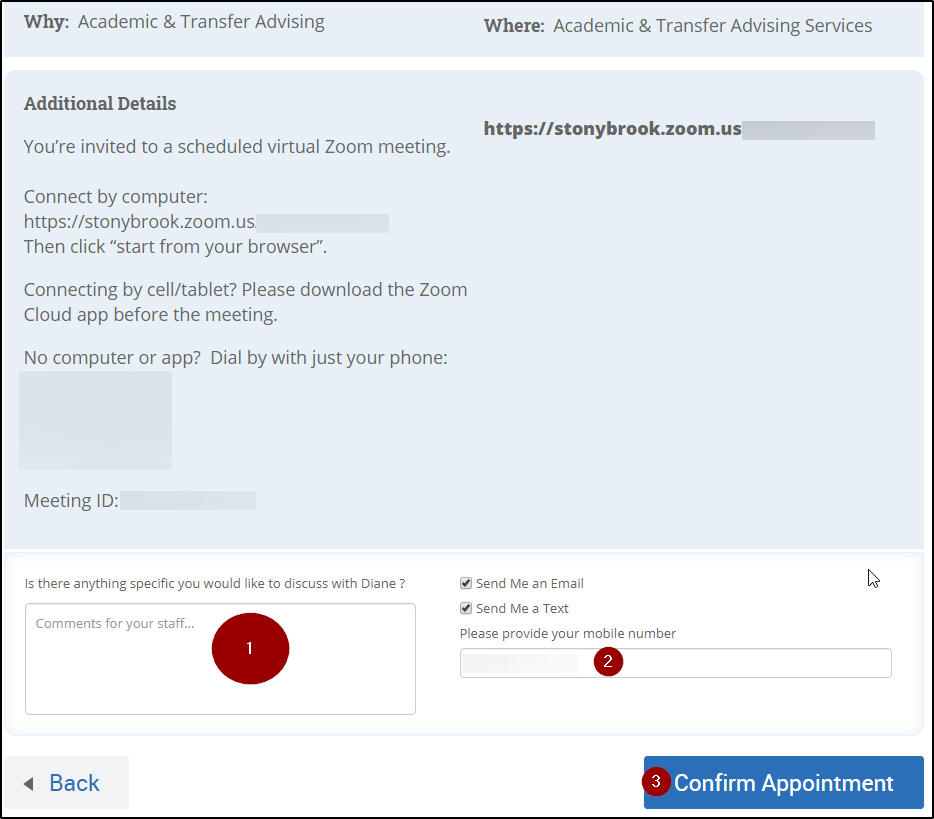Open the bold stonybrook.zoom.us link
The height and width of the screenshot is (819, 934).
pyautogui.click(x=612, y=129)
